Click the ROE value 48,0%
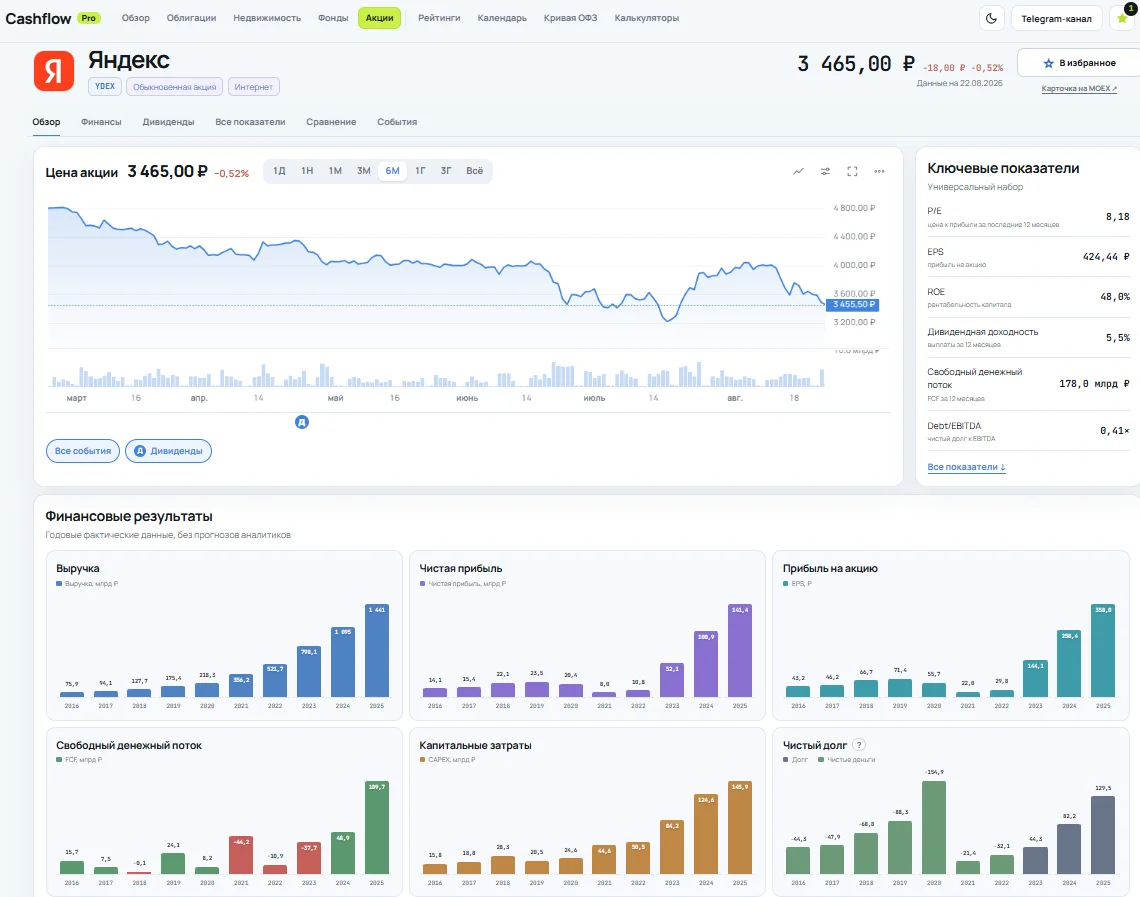This screenshot has width=1140, height=897. [x=1115, y=297]
